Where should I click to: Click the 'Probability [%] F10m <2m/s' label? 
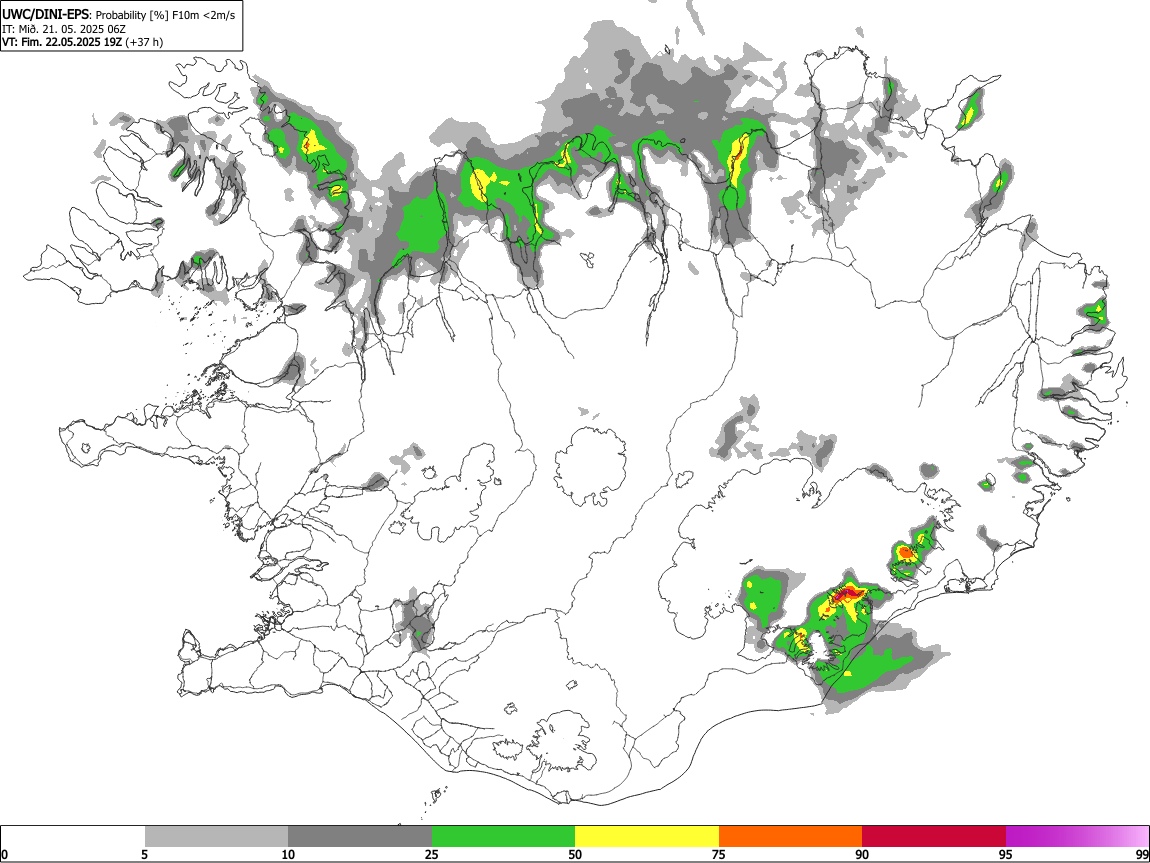click(166, 15)
